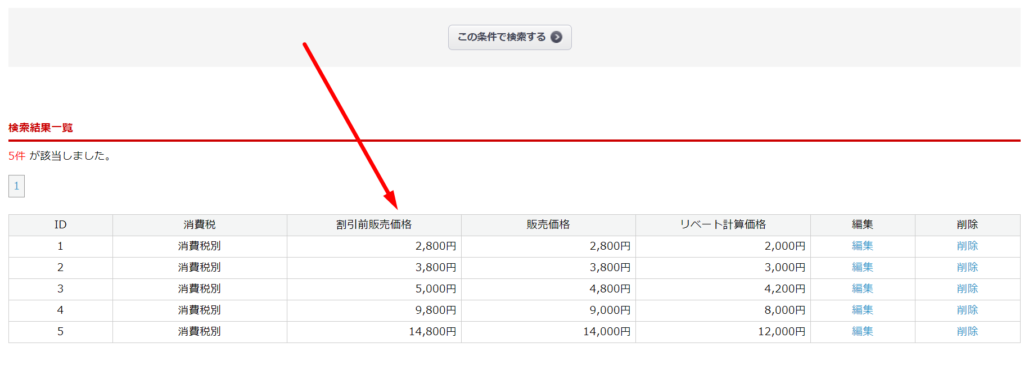Click the 消費税別 cell in row ID 1
The width and height of the screenshot is (1024, 365).
pos(200,246)
